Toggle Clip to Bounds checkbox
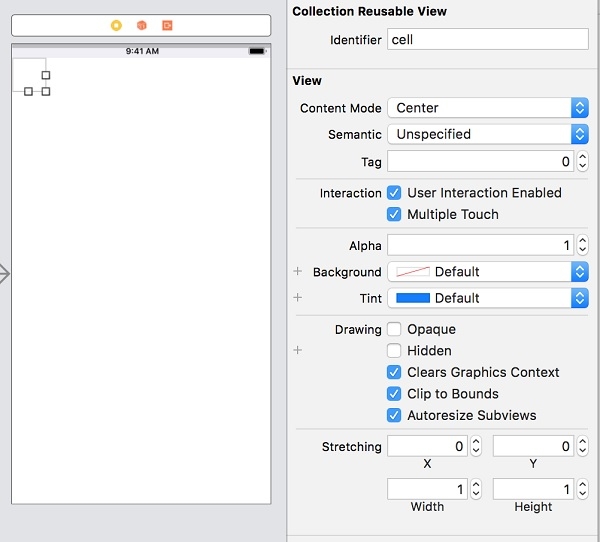Image resolution: width=600 pixels, height=542 pixels. 394,394
